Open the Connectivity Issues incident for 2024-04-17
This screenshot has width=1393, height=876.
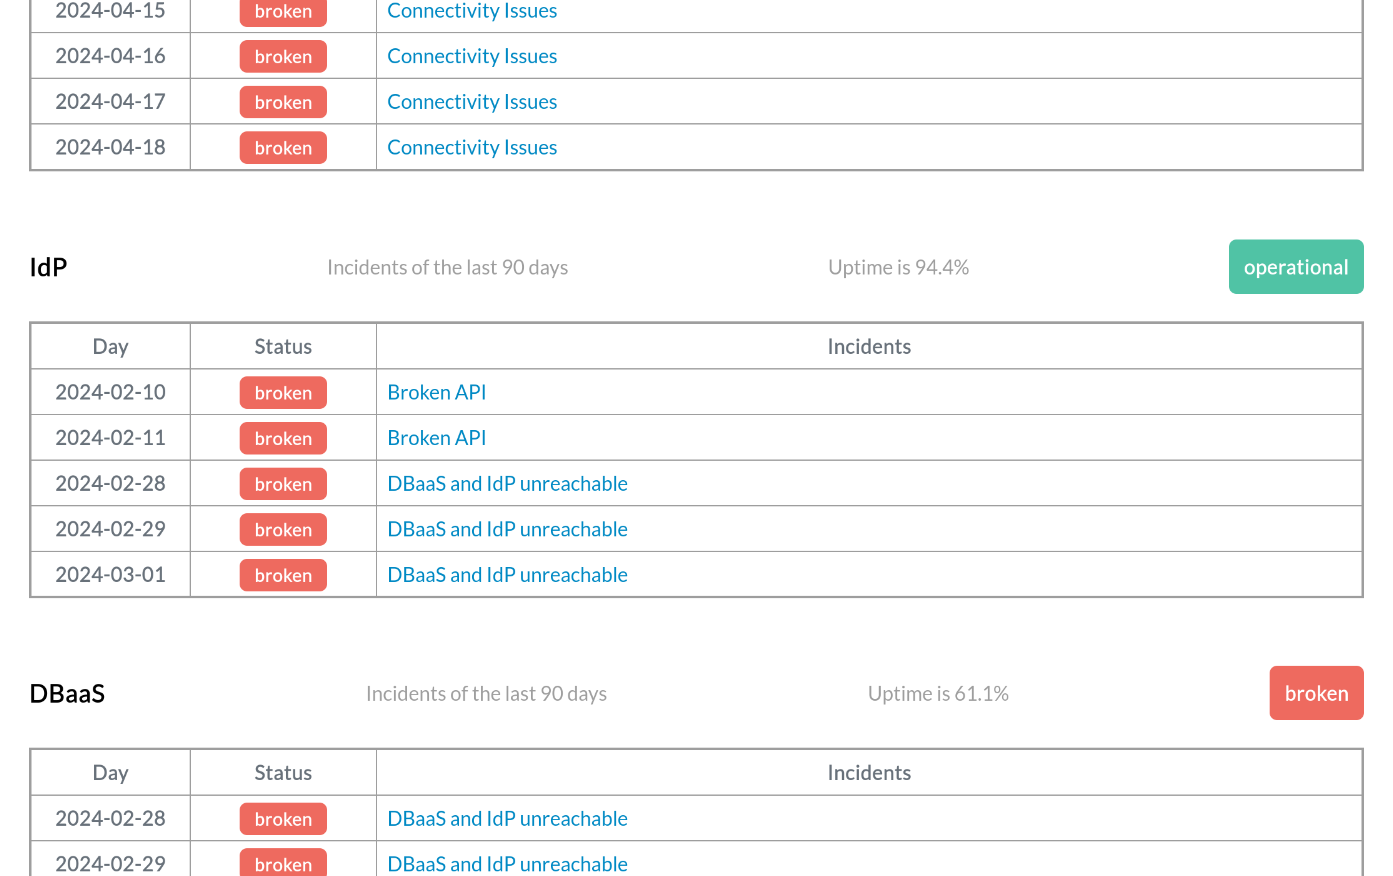[471, 101]
